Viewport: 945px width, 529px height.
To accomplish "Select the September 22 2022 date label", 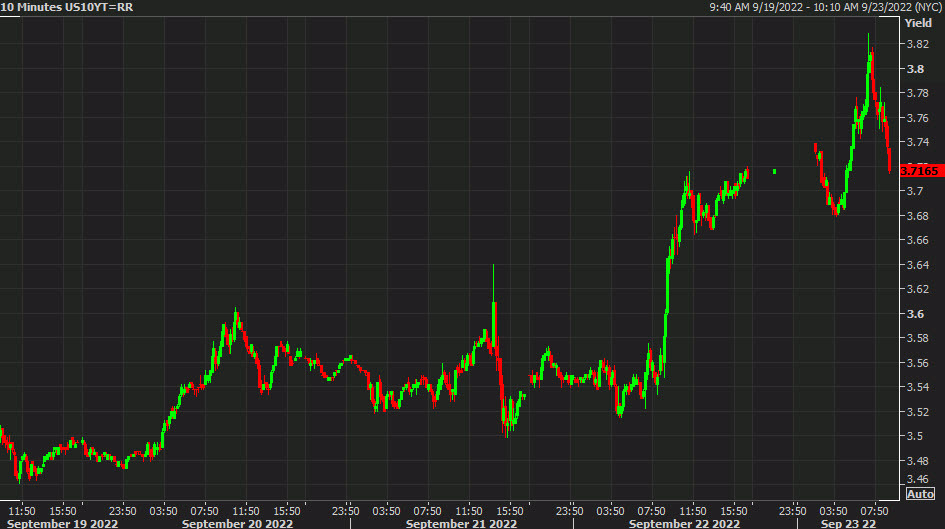I will [x=684, y=522].
